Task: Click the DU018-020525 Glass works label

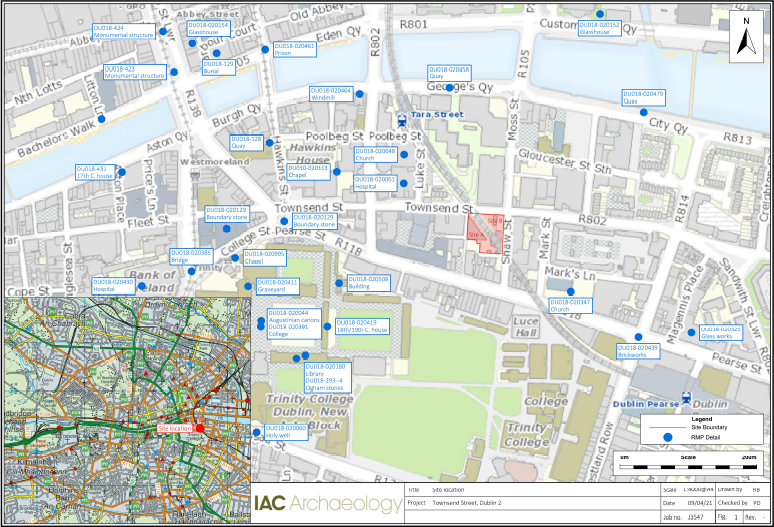Action: click(x=720, y=332)
